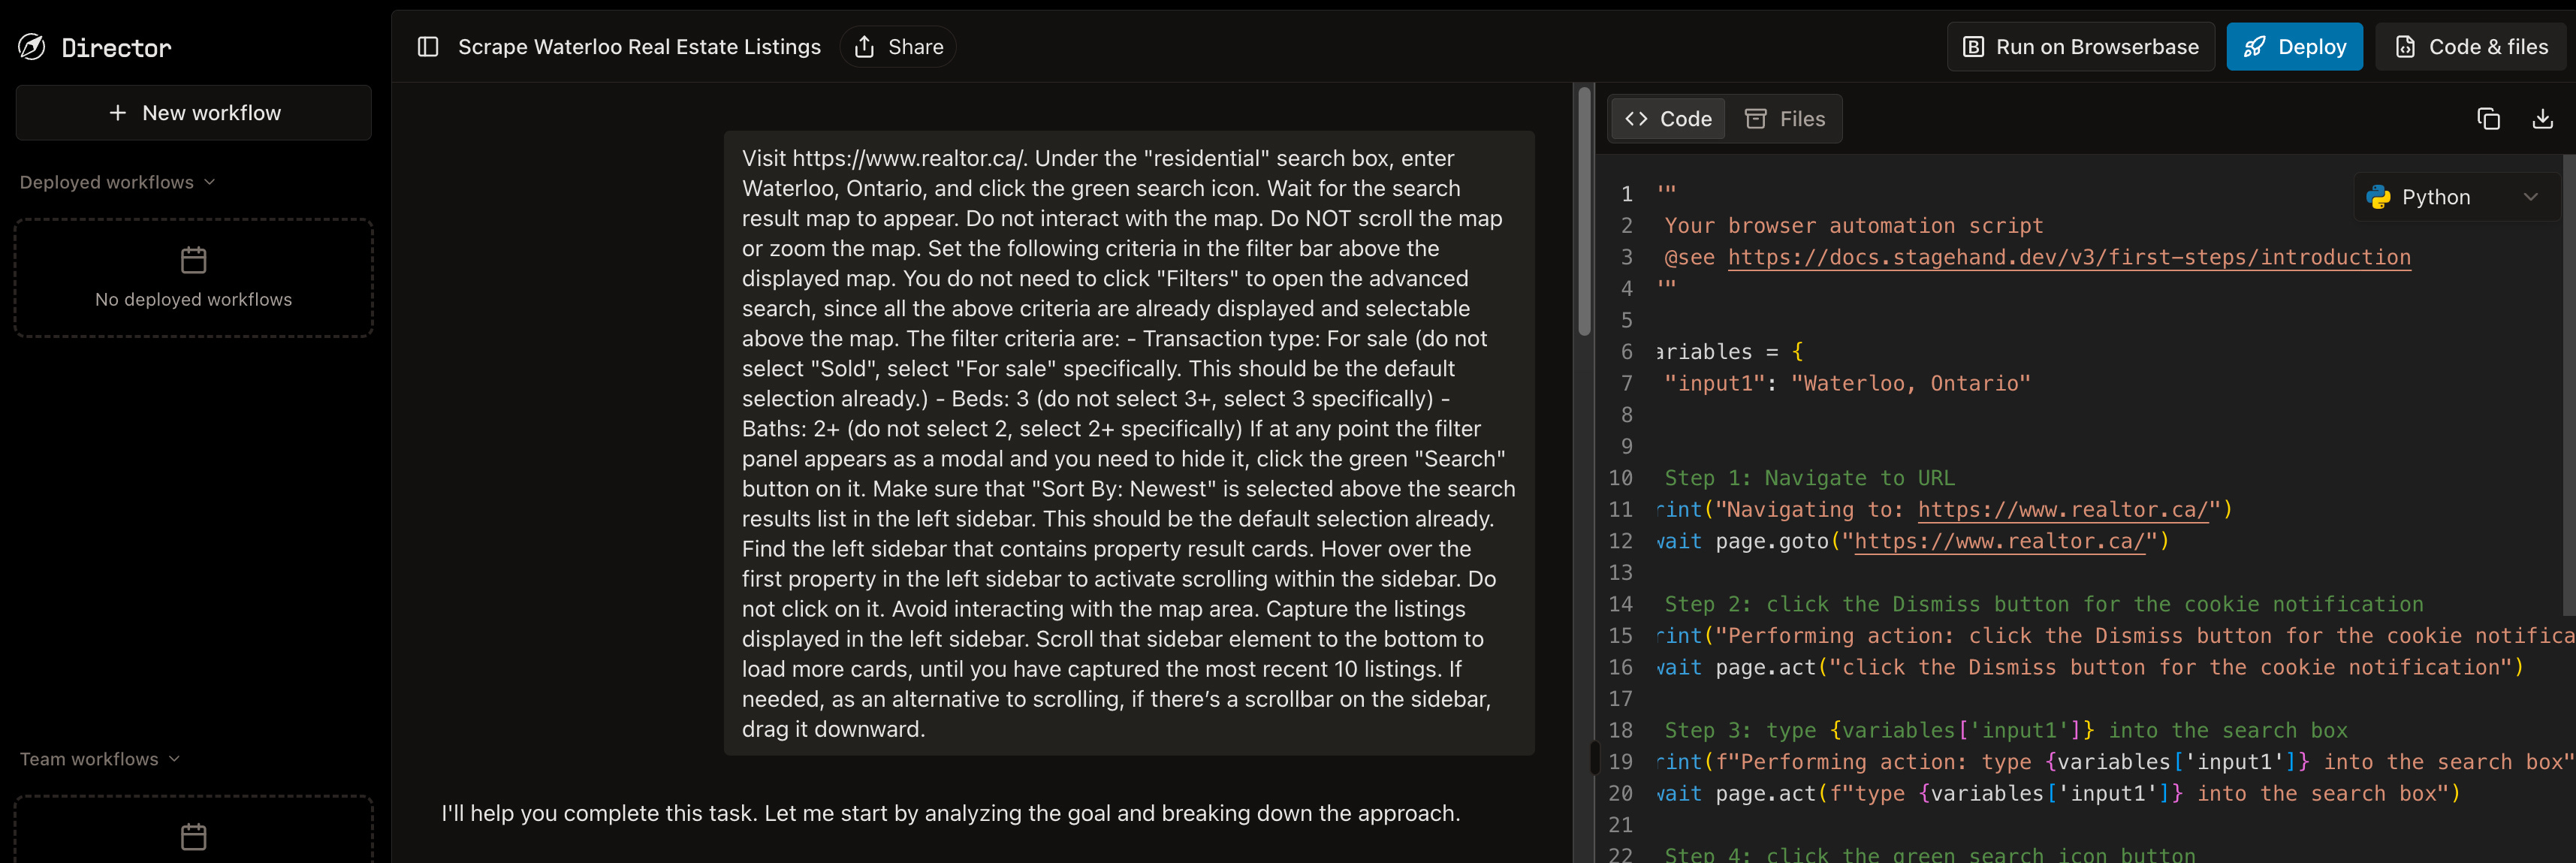Viewport: 2576px width, 863px height.
Task: Download code with the download icon
Action: pyautogui.click(x=2542, y=119)
